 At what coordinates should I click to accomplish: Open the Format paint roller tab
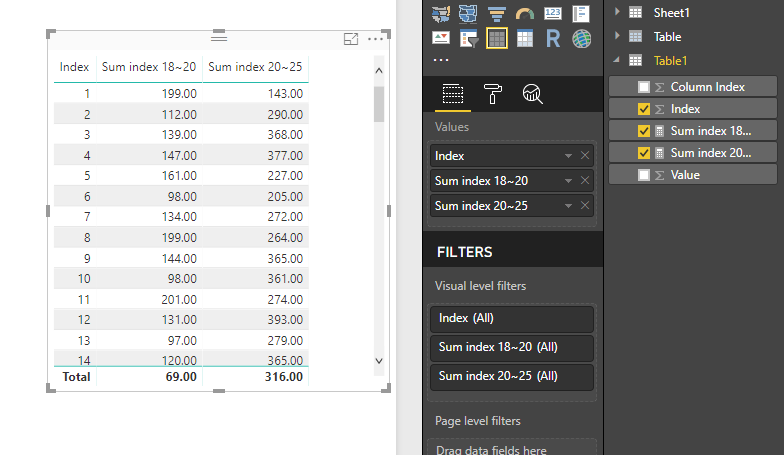(x=492, y=94)
